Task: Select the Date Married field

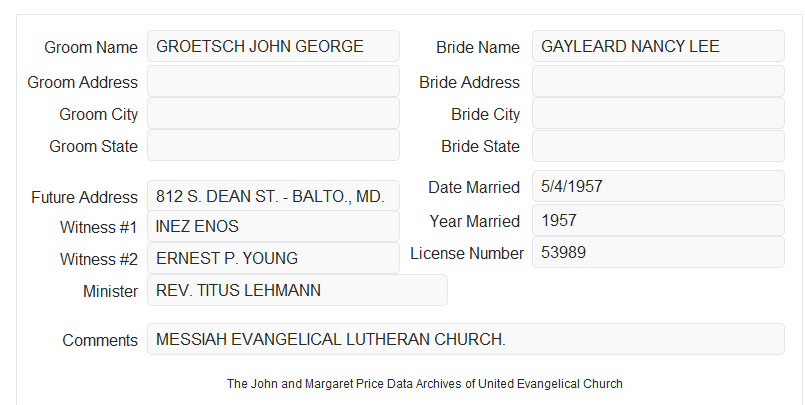Action: [658, 186]
